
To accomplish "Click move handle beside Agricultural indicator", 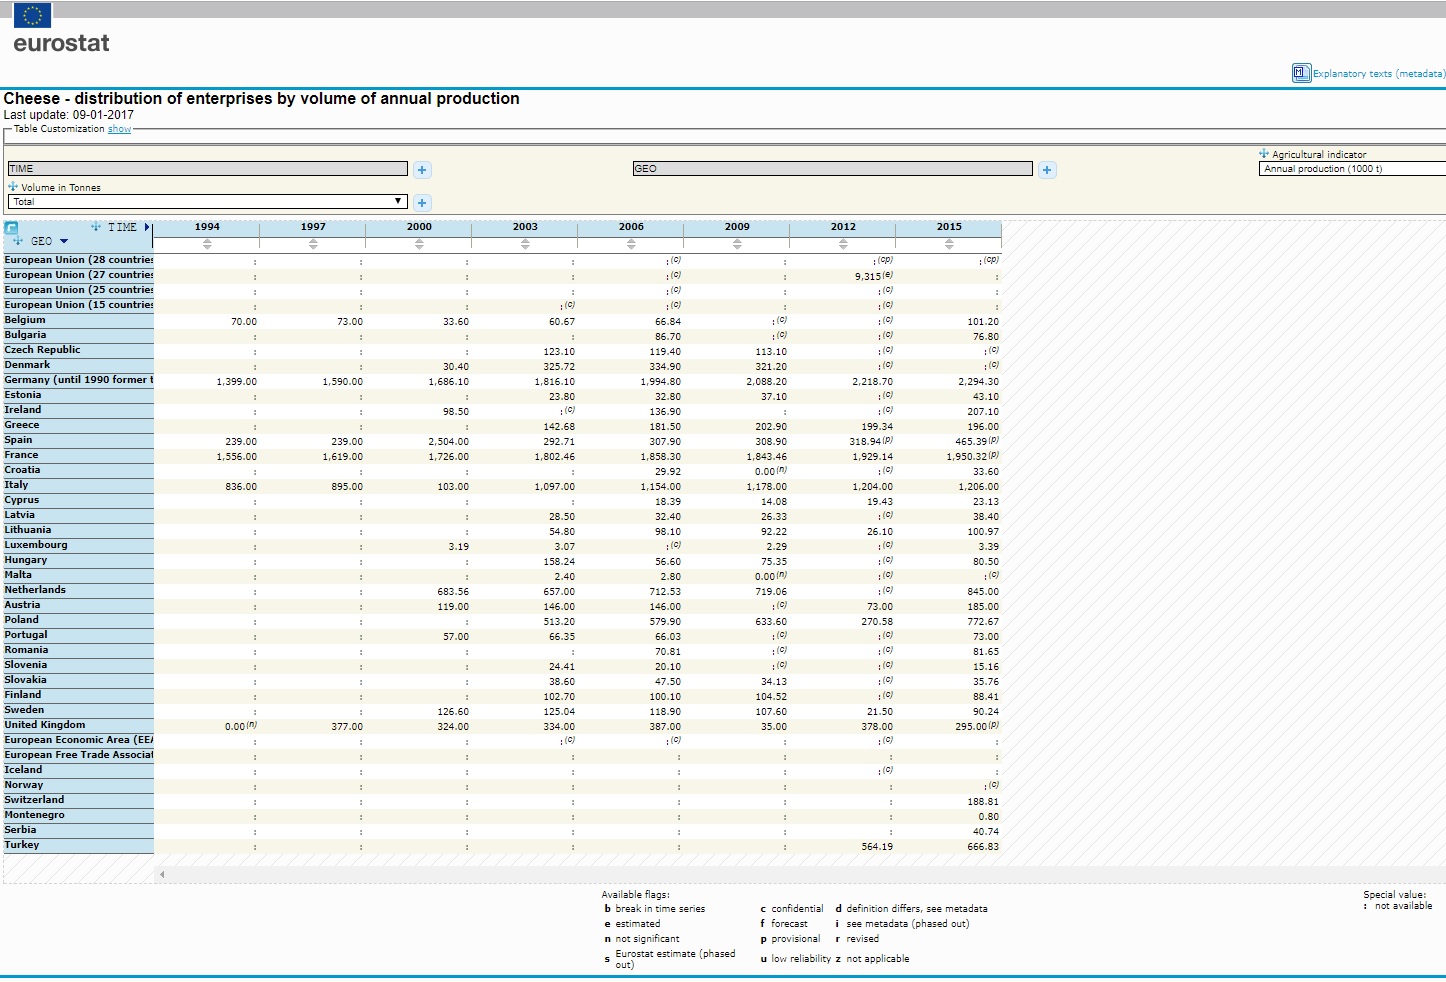I will tap(1264, 154).
